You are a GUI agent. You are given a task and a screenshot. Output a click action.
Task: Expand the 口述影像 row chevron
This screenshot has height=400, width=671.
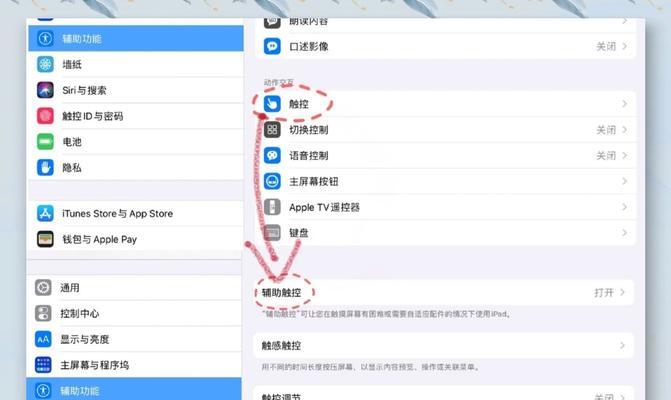[x=625, y=46]
